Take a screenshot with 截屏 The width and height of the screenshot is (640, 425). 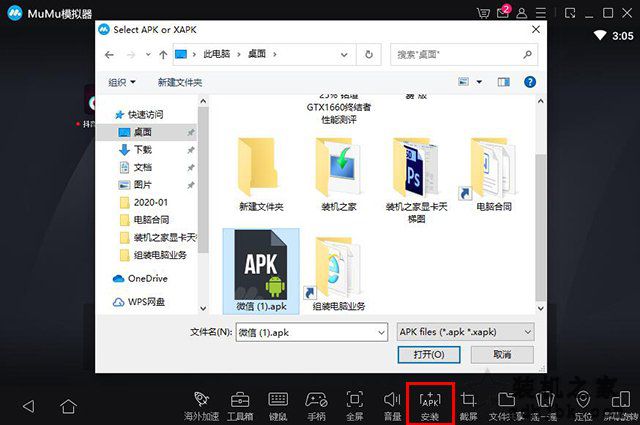pos(468,405)
